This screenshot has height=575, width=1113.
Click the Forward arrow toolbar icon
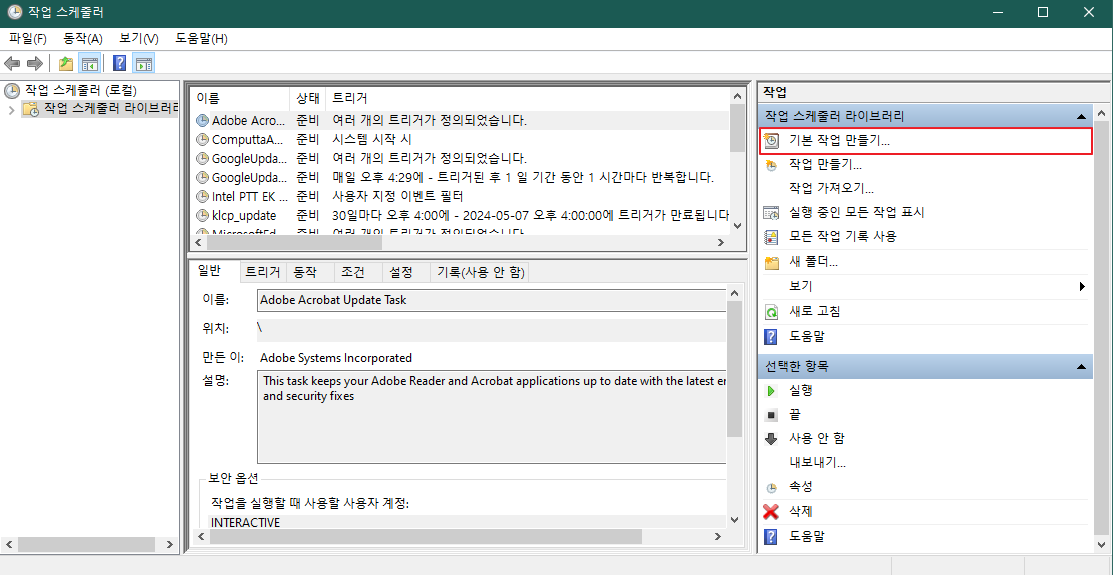[x=35, y=64]
